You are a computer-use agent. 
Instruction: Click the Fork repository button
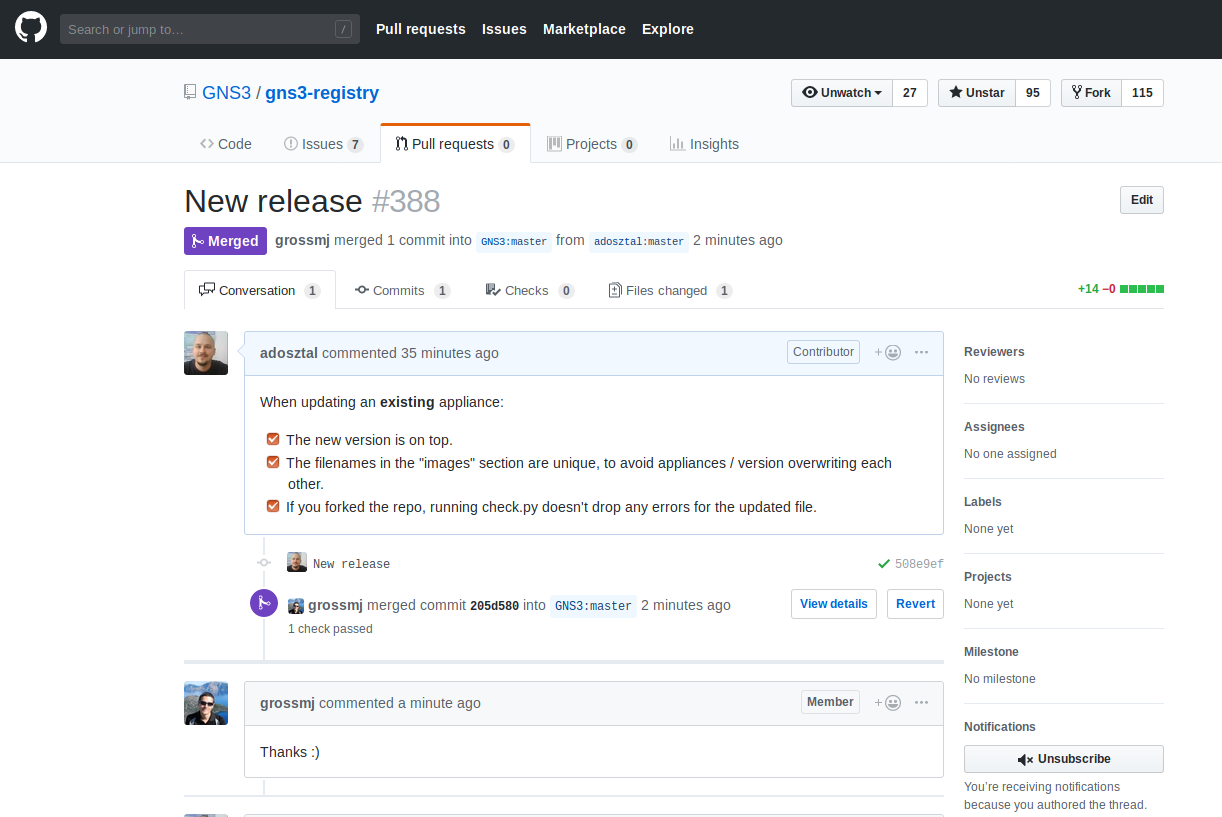(x=1091, y=93)
